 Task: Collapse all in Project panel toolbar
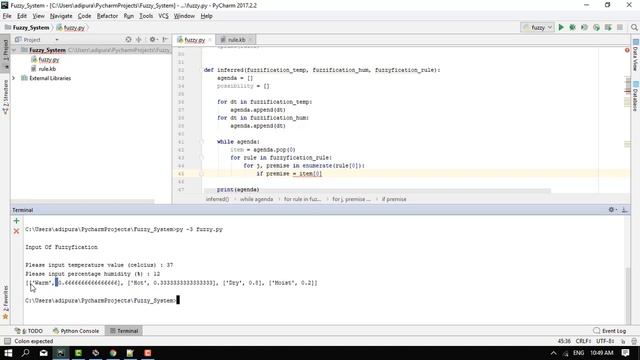[x=139, y=40]
